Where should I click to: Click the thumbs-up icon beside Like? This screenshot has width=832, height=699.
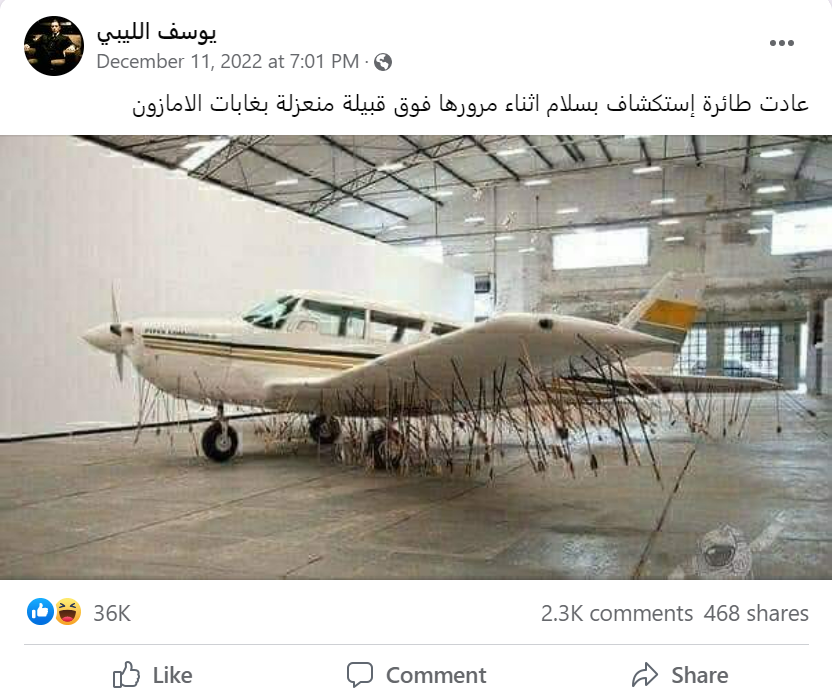[x=126, y=675]
